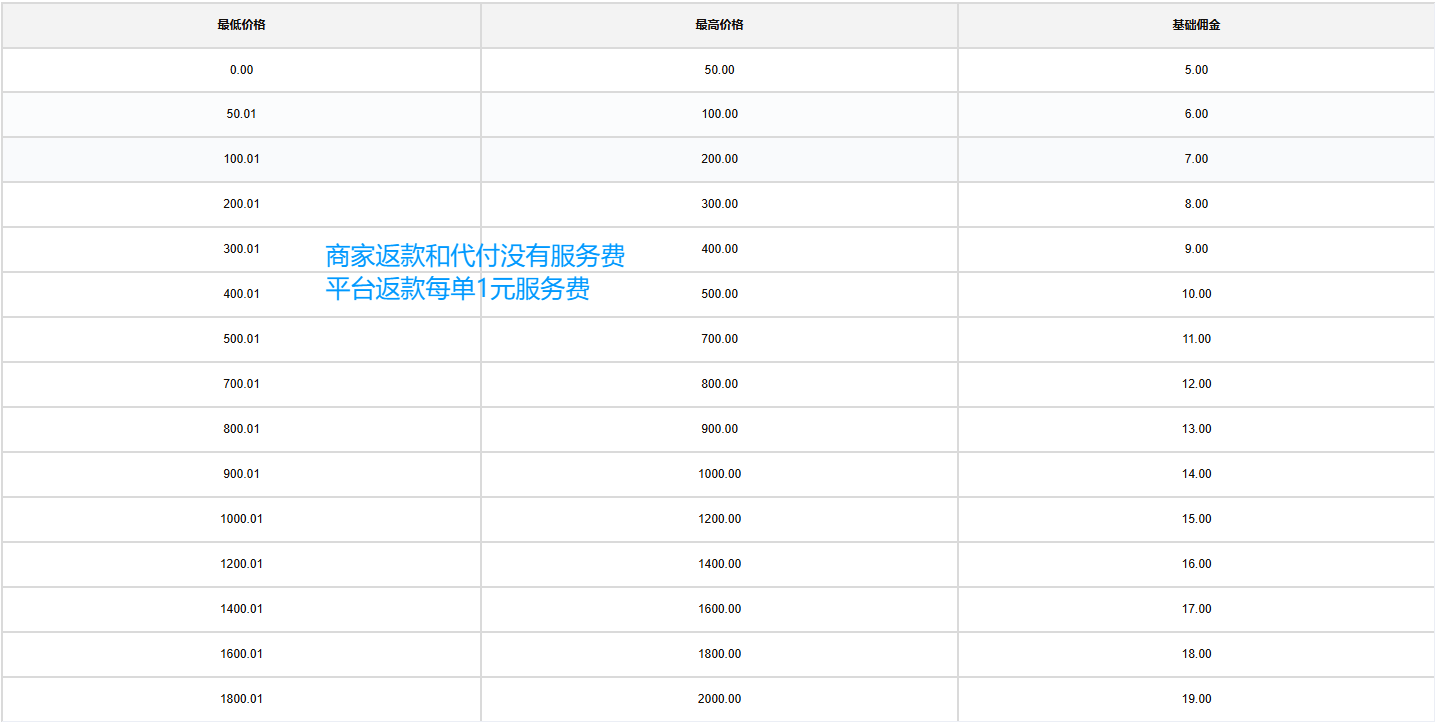Select the 18.00 commission cell

click(1196, 654)
